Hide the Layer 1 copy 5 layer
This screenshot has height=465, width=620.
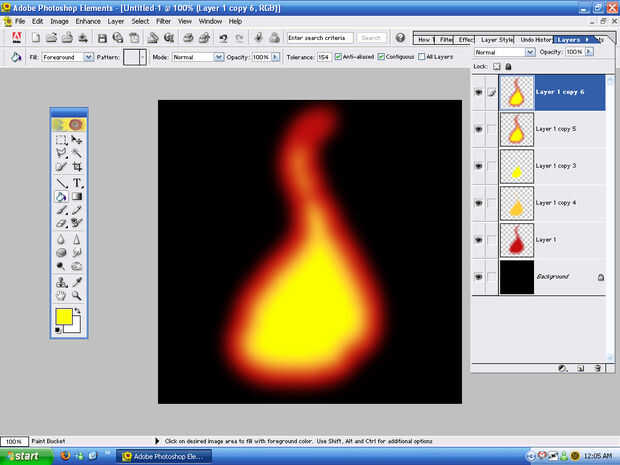click(x=478, y=129)
